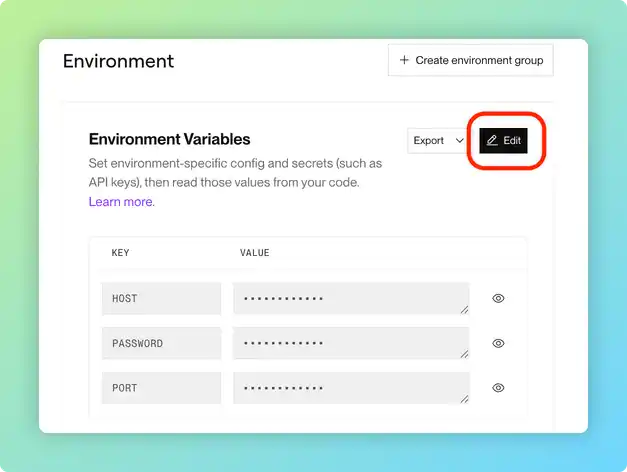The width and height of the screenshot is (627, 472).
Task: Click the pencil icon on Edit button
Action: [492, 141]
